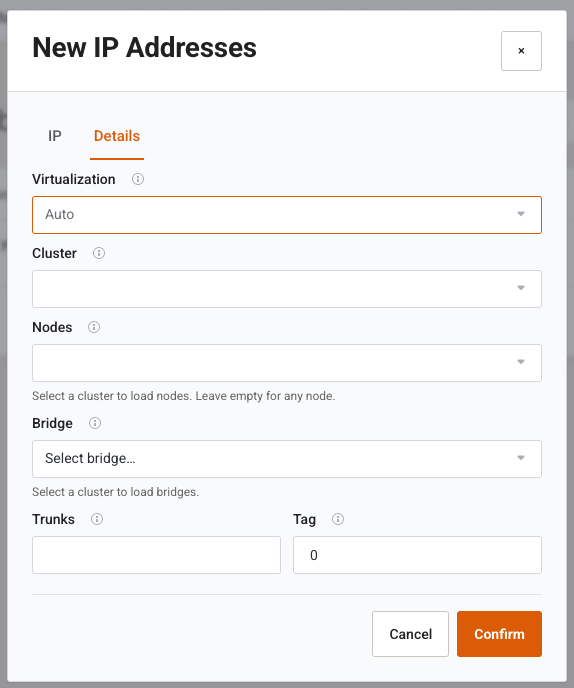The height and width of the screenshot is (688, 574).
Task: Focus the Trunks input field
Action: (x=156, y=555)
